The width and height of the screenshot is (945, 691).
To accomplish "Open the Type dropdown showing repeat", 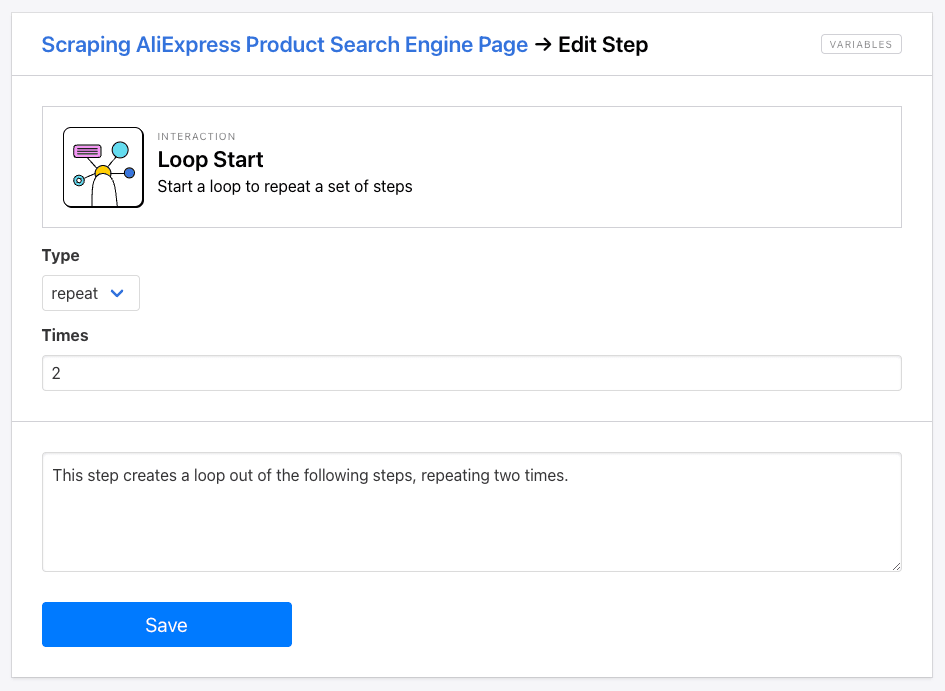I will 90,293.
